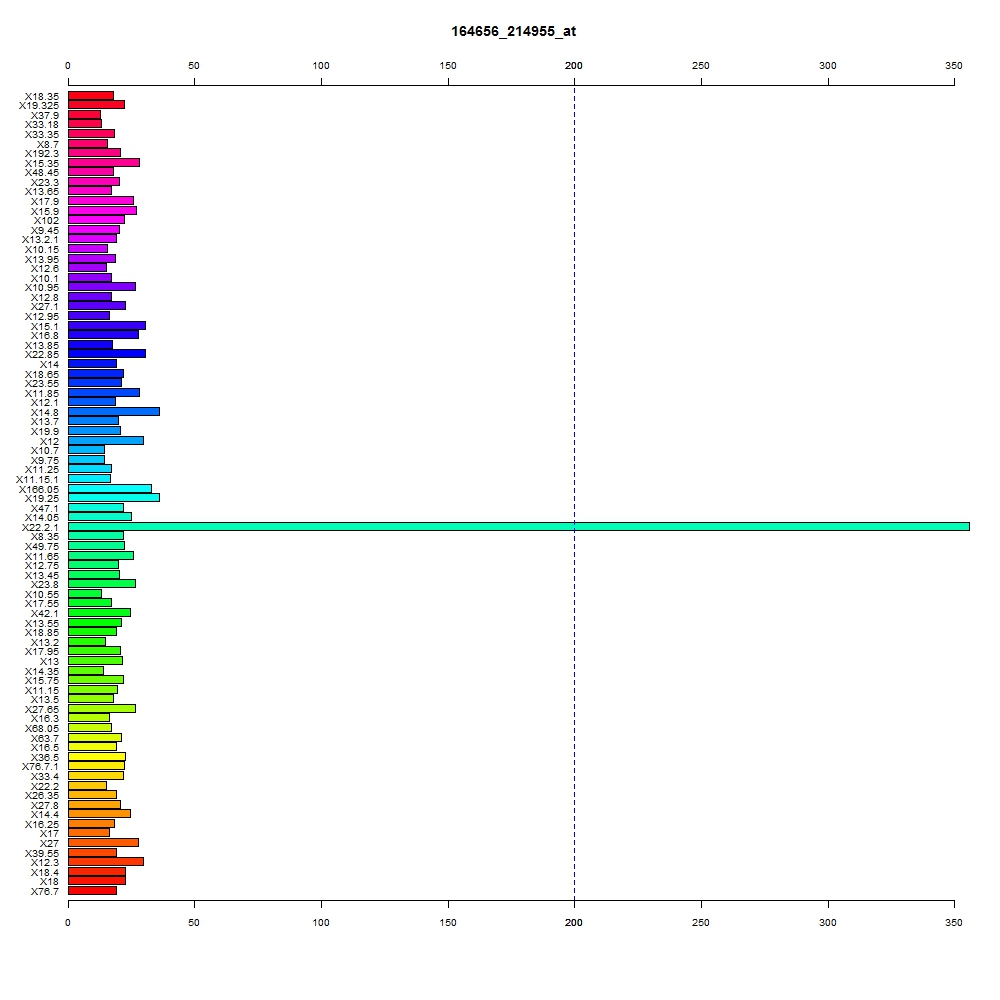Screen dimensions: 1000x1000
Task: Select the X8.7 label
Action: 48,145
